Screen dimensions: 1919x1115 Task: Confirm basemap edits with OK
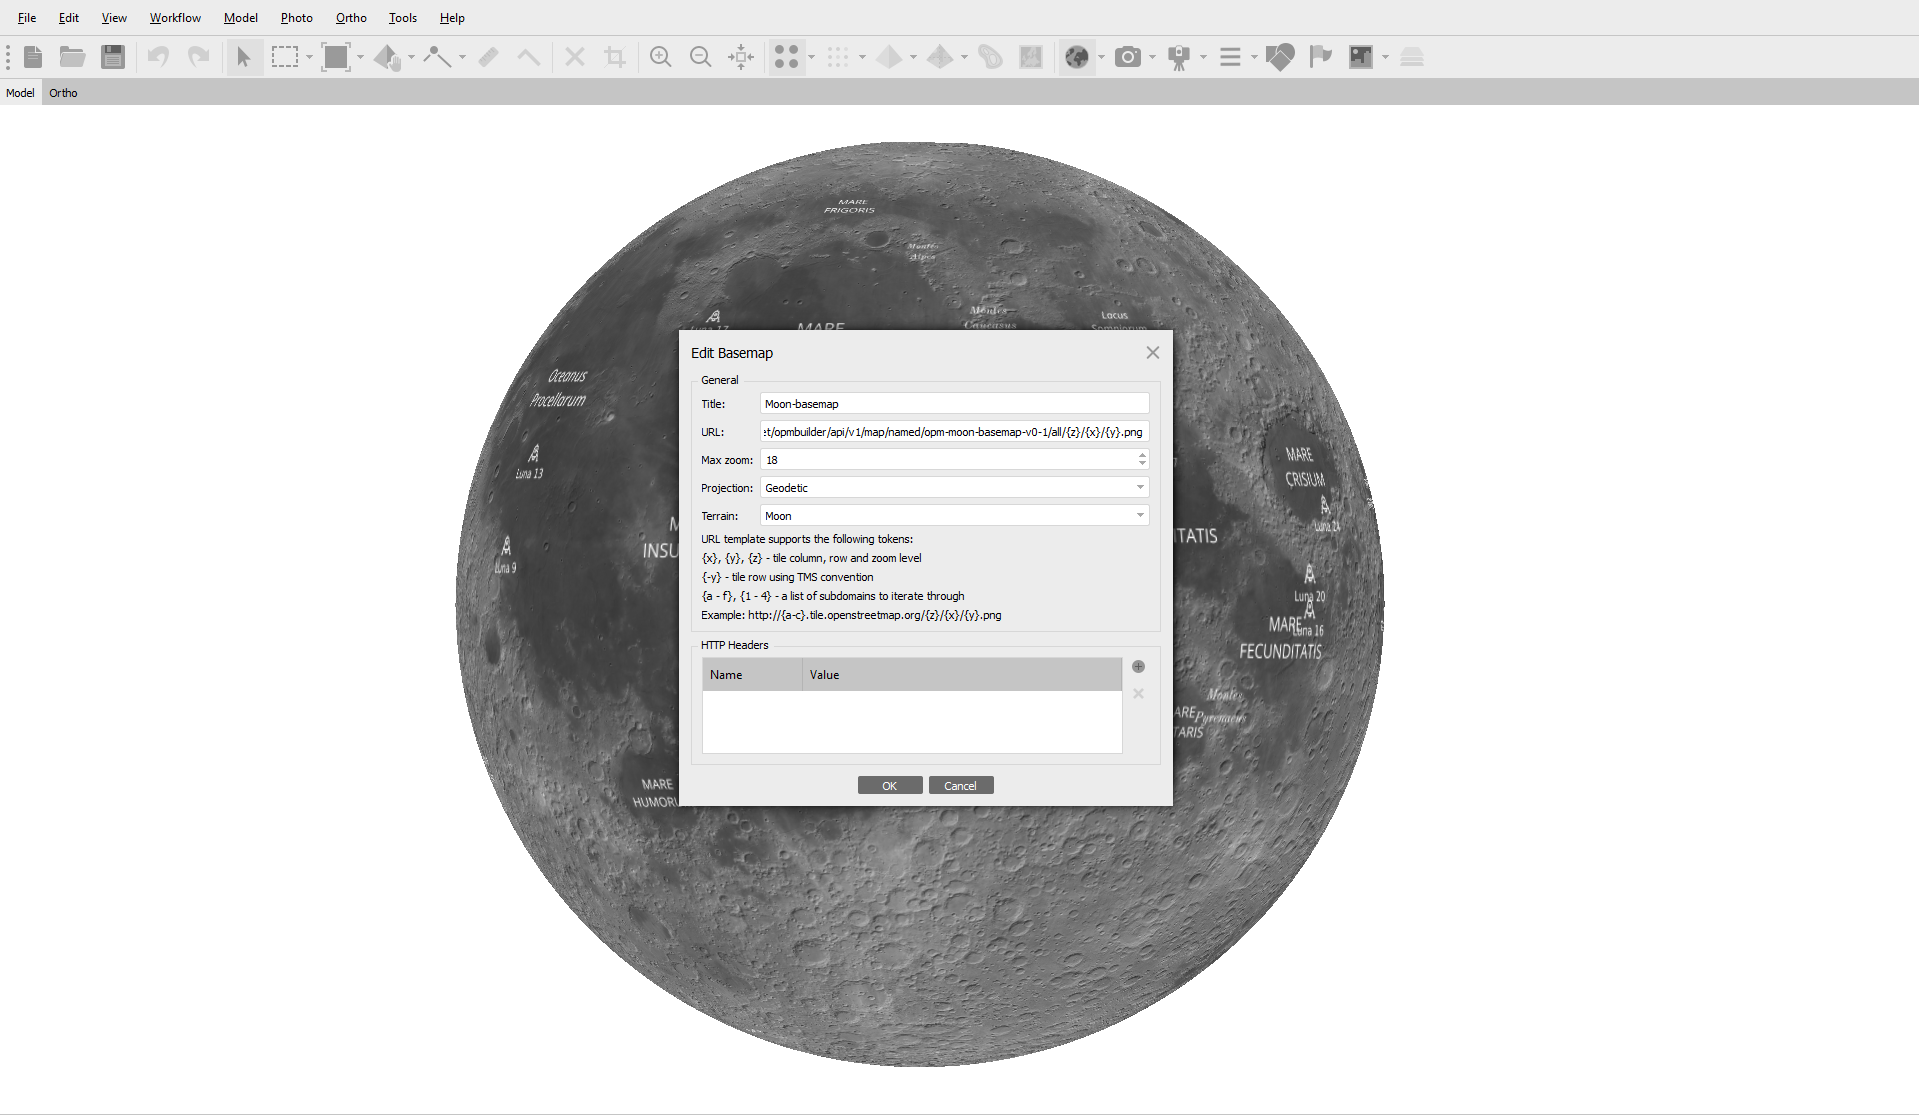click(x=890, y=785)
